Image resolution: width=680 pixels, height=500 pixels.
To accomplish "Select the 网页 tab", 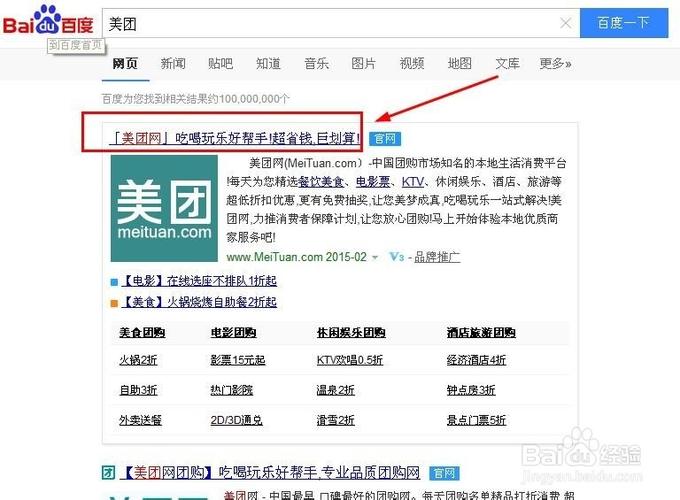I will point(125,64).
